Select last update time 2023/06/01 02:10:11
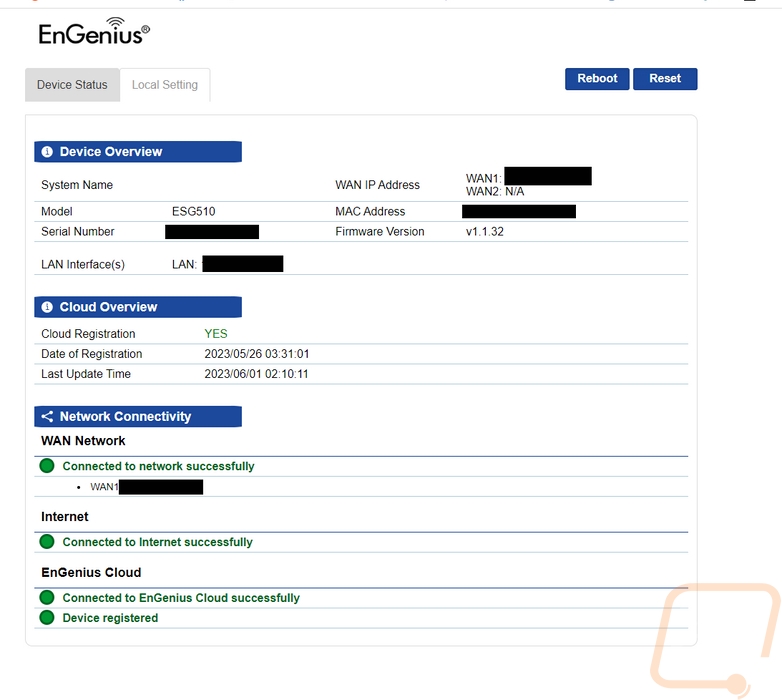Image resolution: width=782 pixels, height=700 pixels. (256, 374)
